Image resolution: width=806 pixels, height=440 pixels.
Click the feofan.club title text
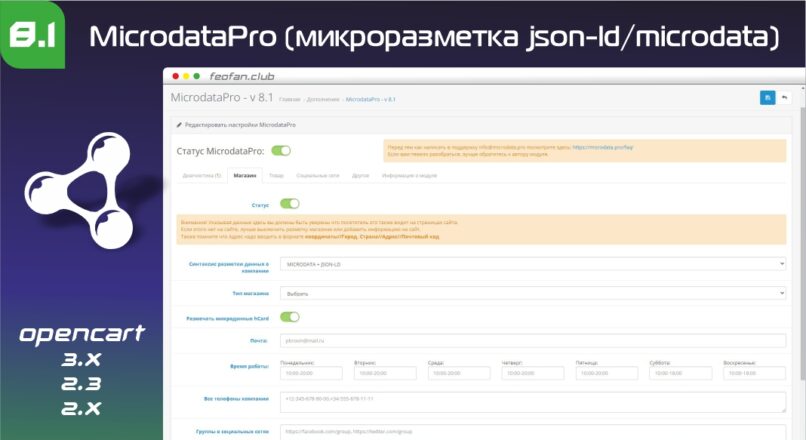coord(242,76)
